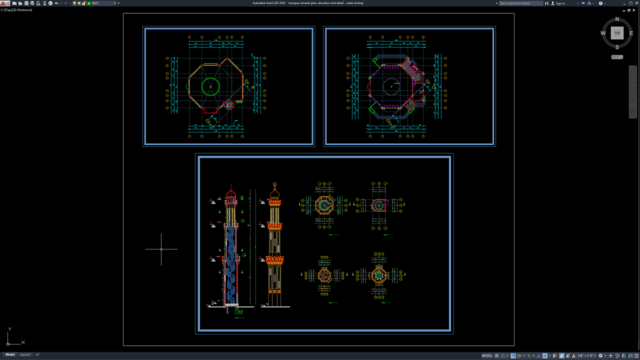This screenshot has width=640, height=360.
Task: Click the Save icon in Quick Access toolbar
Action: coord(27,3)
